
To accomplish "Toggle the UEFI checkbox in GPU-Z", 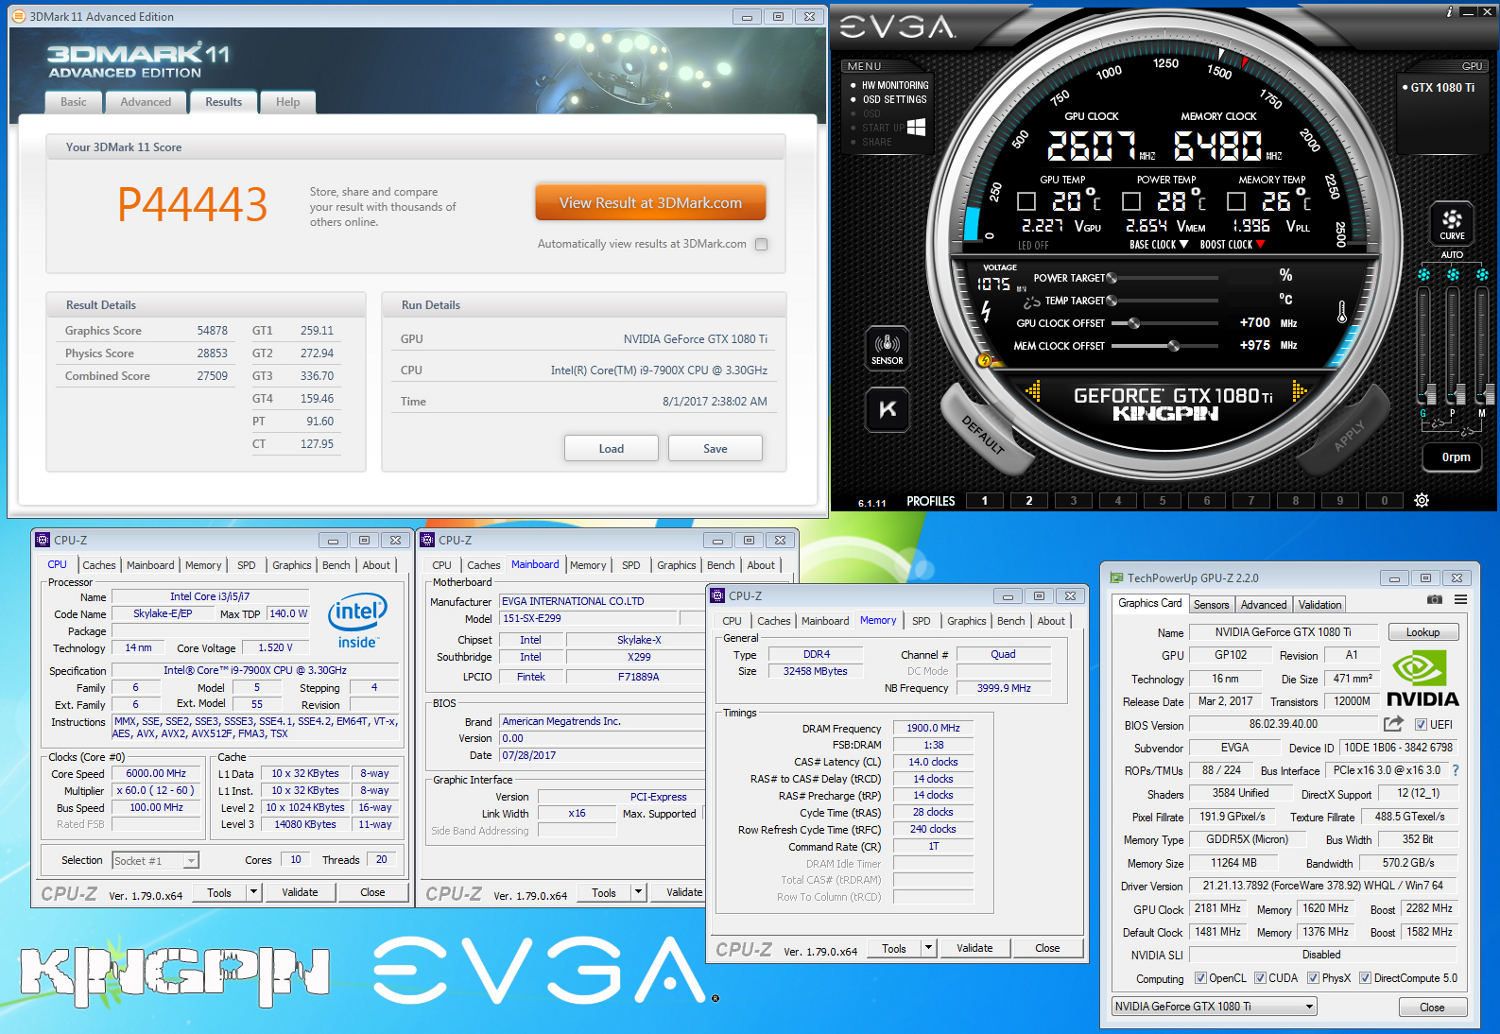I will tap(1420, 725).
